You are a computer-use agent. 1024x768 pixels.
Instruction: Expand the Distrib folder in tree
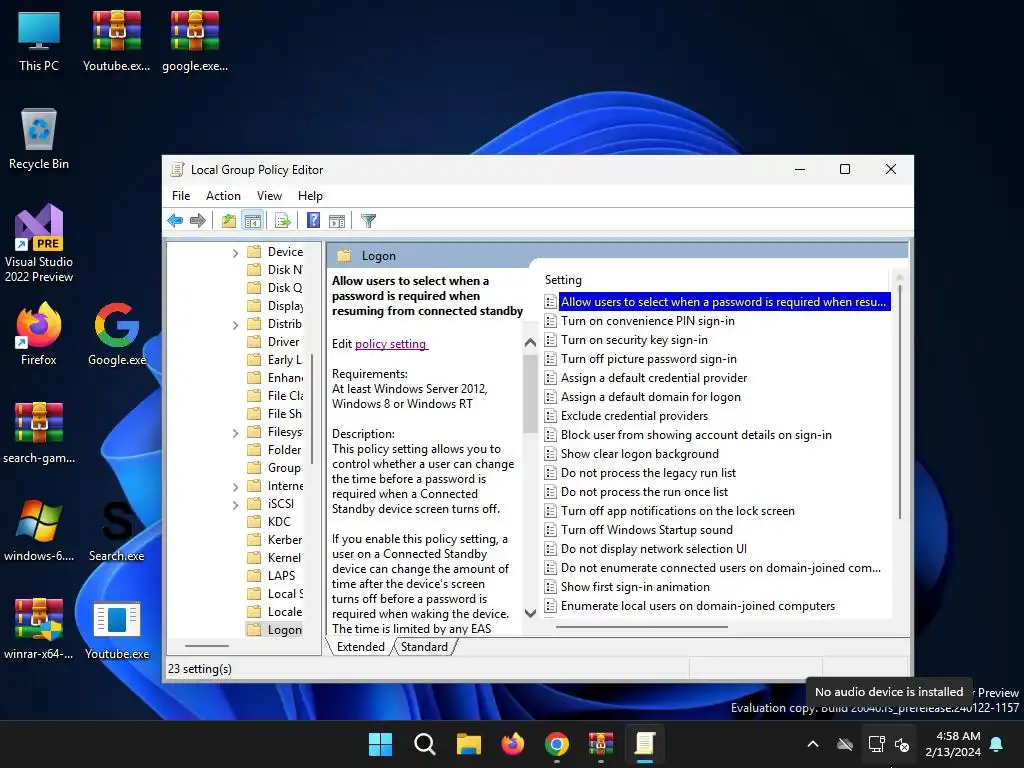coord(235,325)
